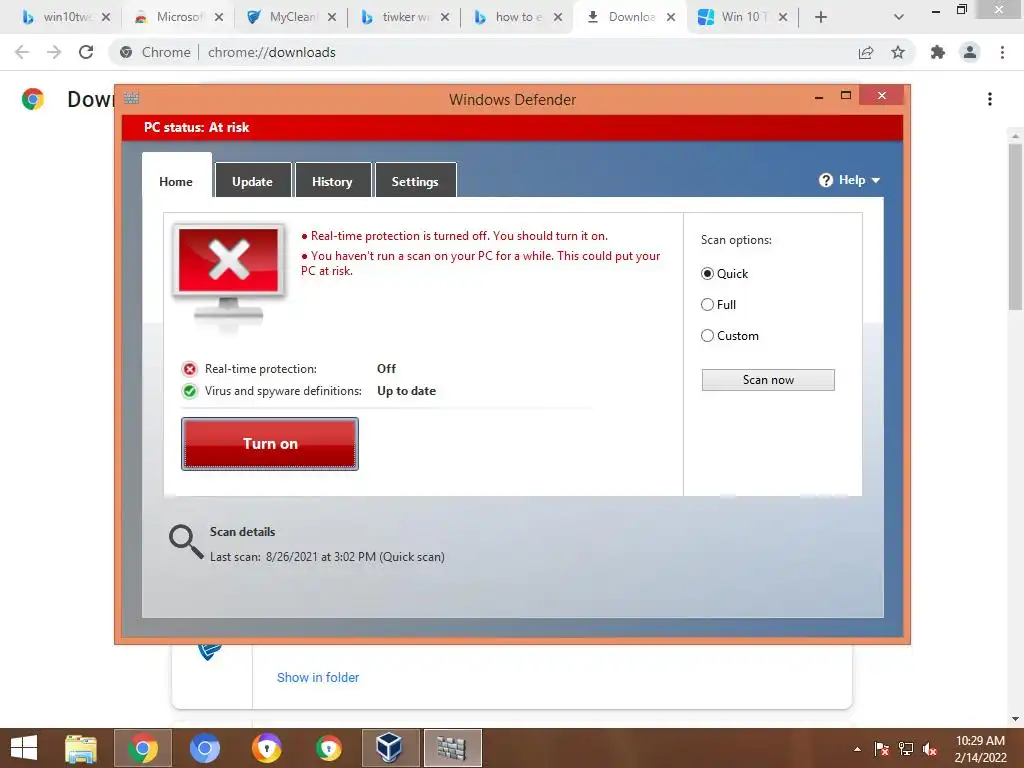Click the 'PC status: At risk' banner text

tap(197, 127)
